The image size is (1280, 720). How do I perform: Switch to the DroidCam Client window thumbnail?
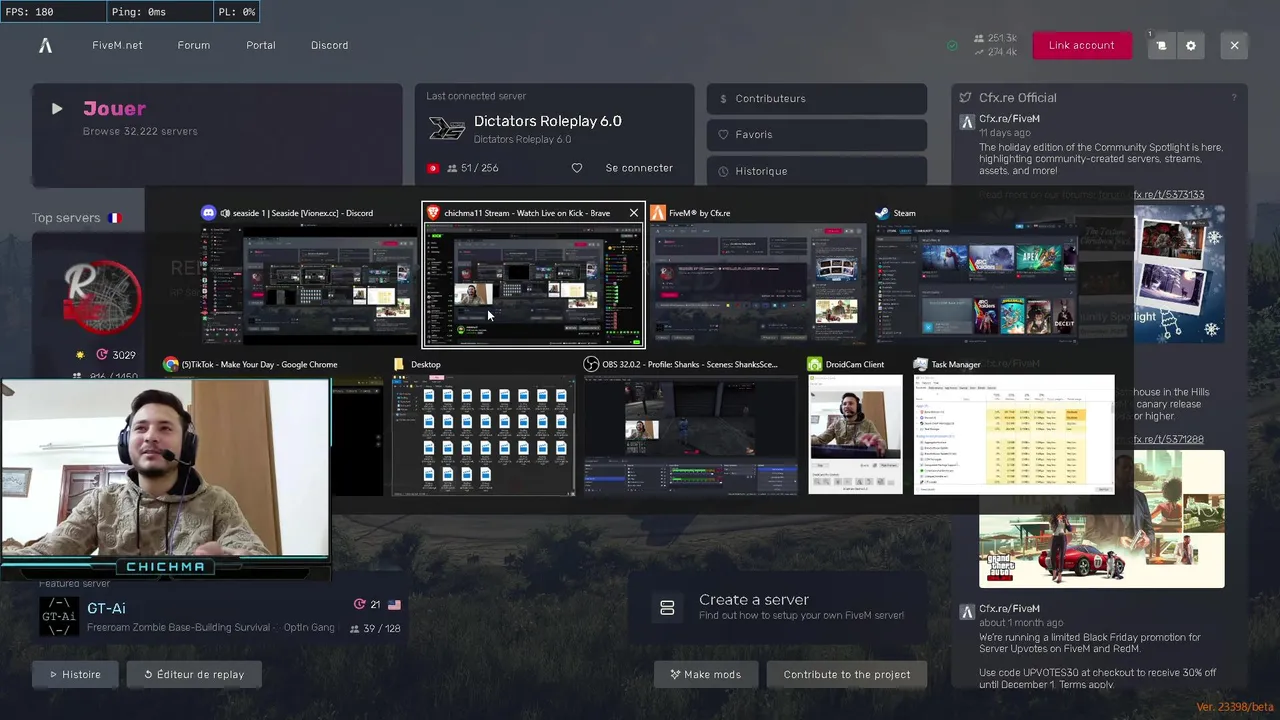click(855, 434)
